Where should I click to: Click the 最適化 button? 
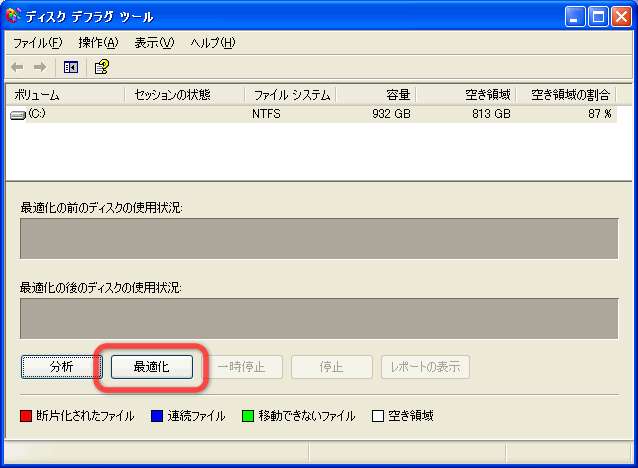152,367
